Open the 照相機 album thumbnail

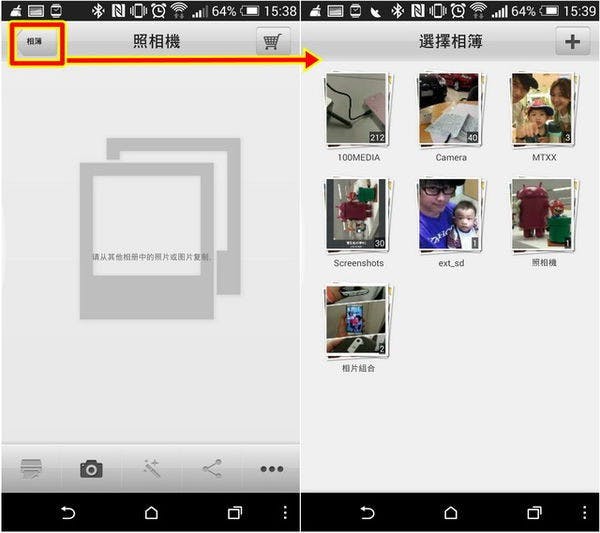pos(543,216)
